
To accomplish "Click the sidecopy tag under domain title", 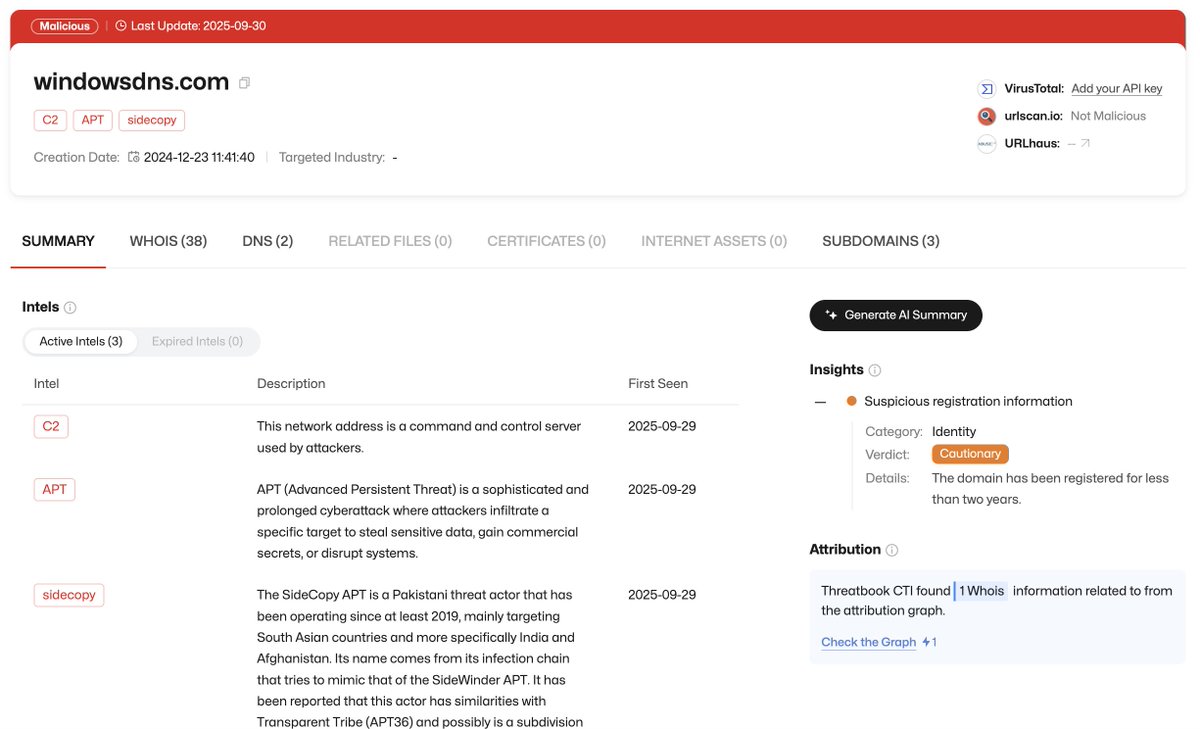I will click(x=151, y=120).
